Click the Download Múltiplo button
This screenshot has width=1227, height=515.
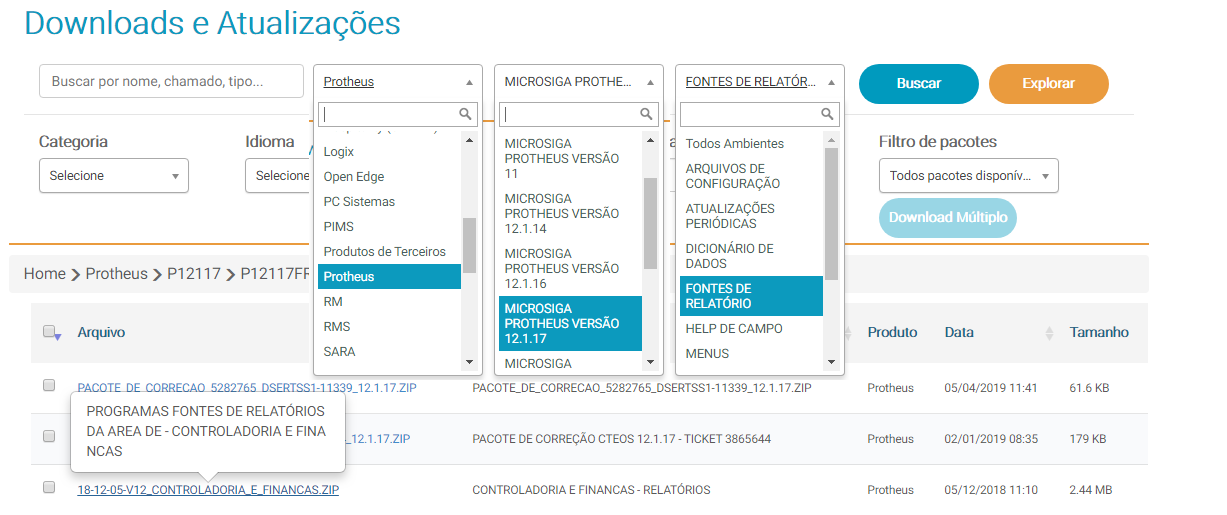coord(947,218)
